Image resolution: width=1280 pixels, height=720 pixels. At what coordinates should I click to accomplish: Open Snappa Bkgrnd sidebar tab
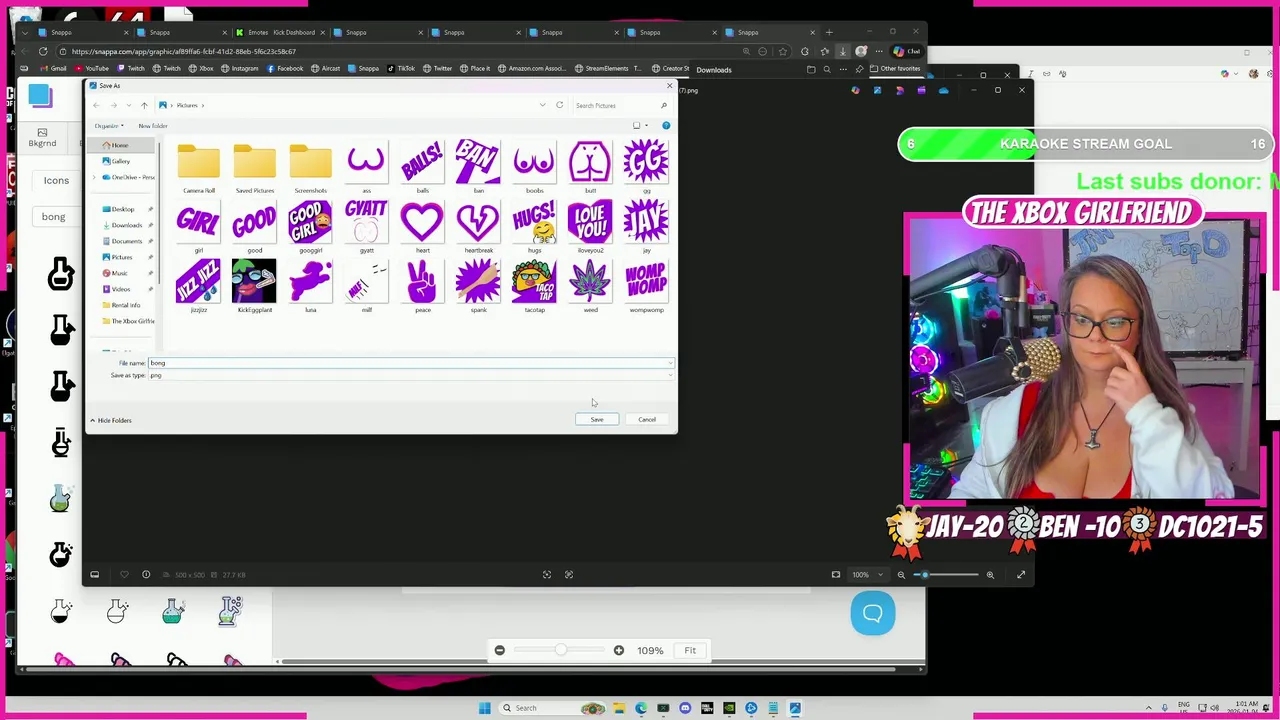click(x=42, y=138)
